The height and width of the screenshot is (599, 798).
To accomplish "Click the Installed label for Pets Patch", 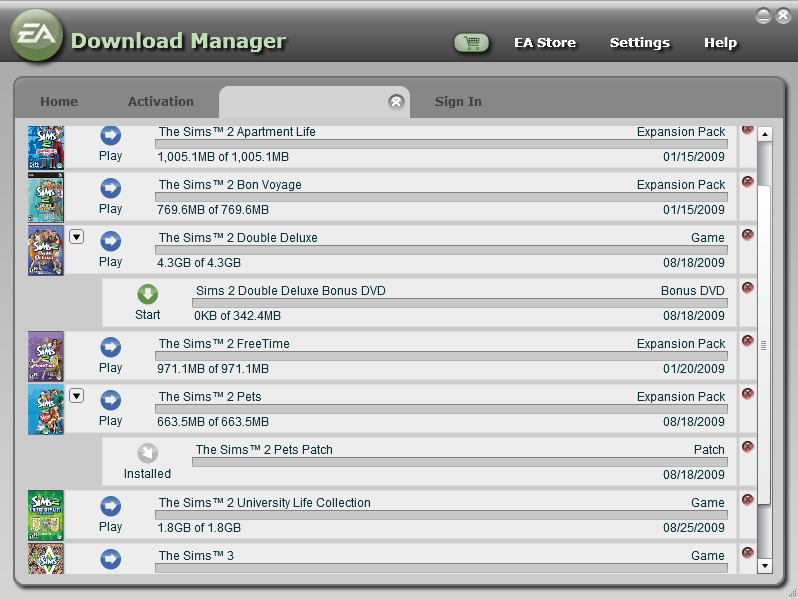I will (148, 474).
